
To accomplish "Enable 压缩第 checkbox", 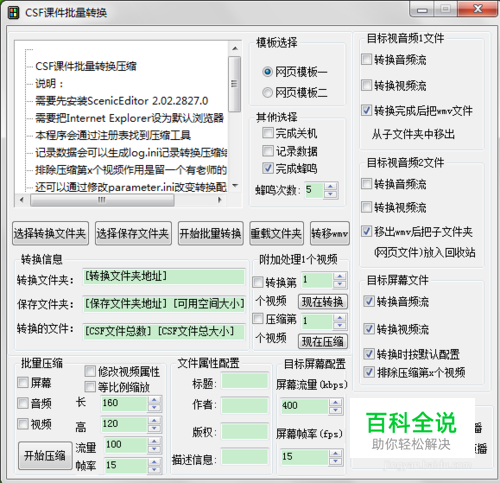I will (258, 319).
